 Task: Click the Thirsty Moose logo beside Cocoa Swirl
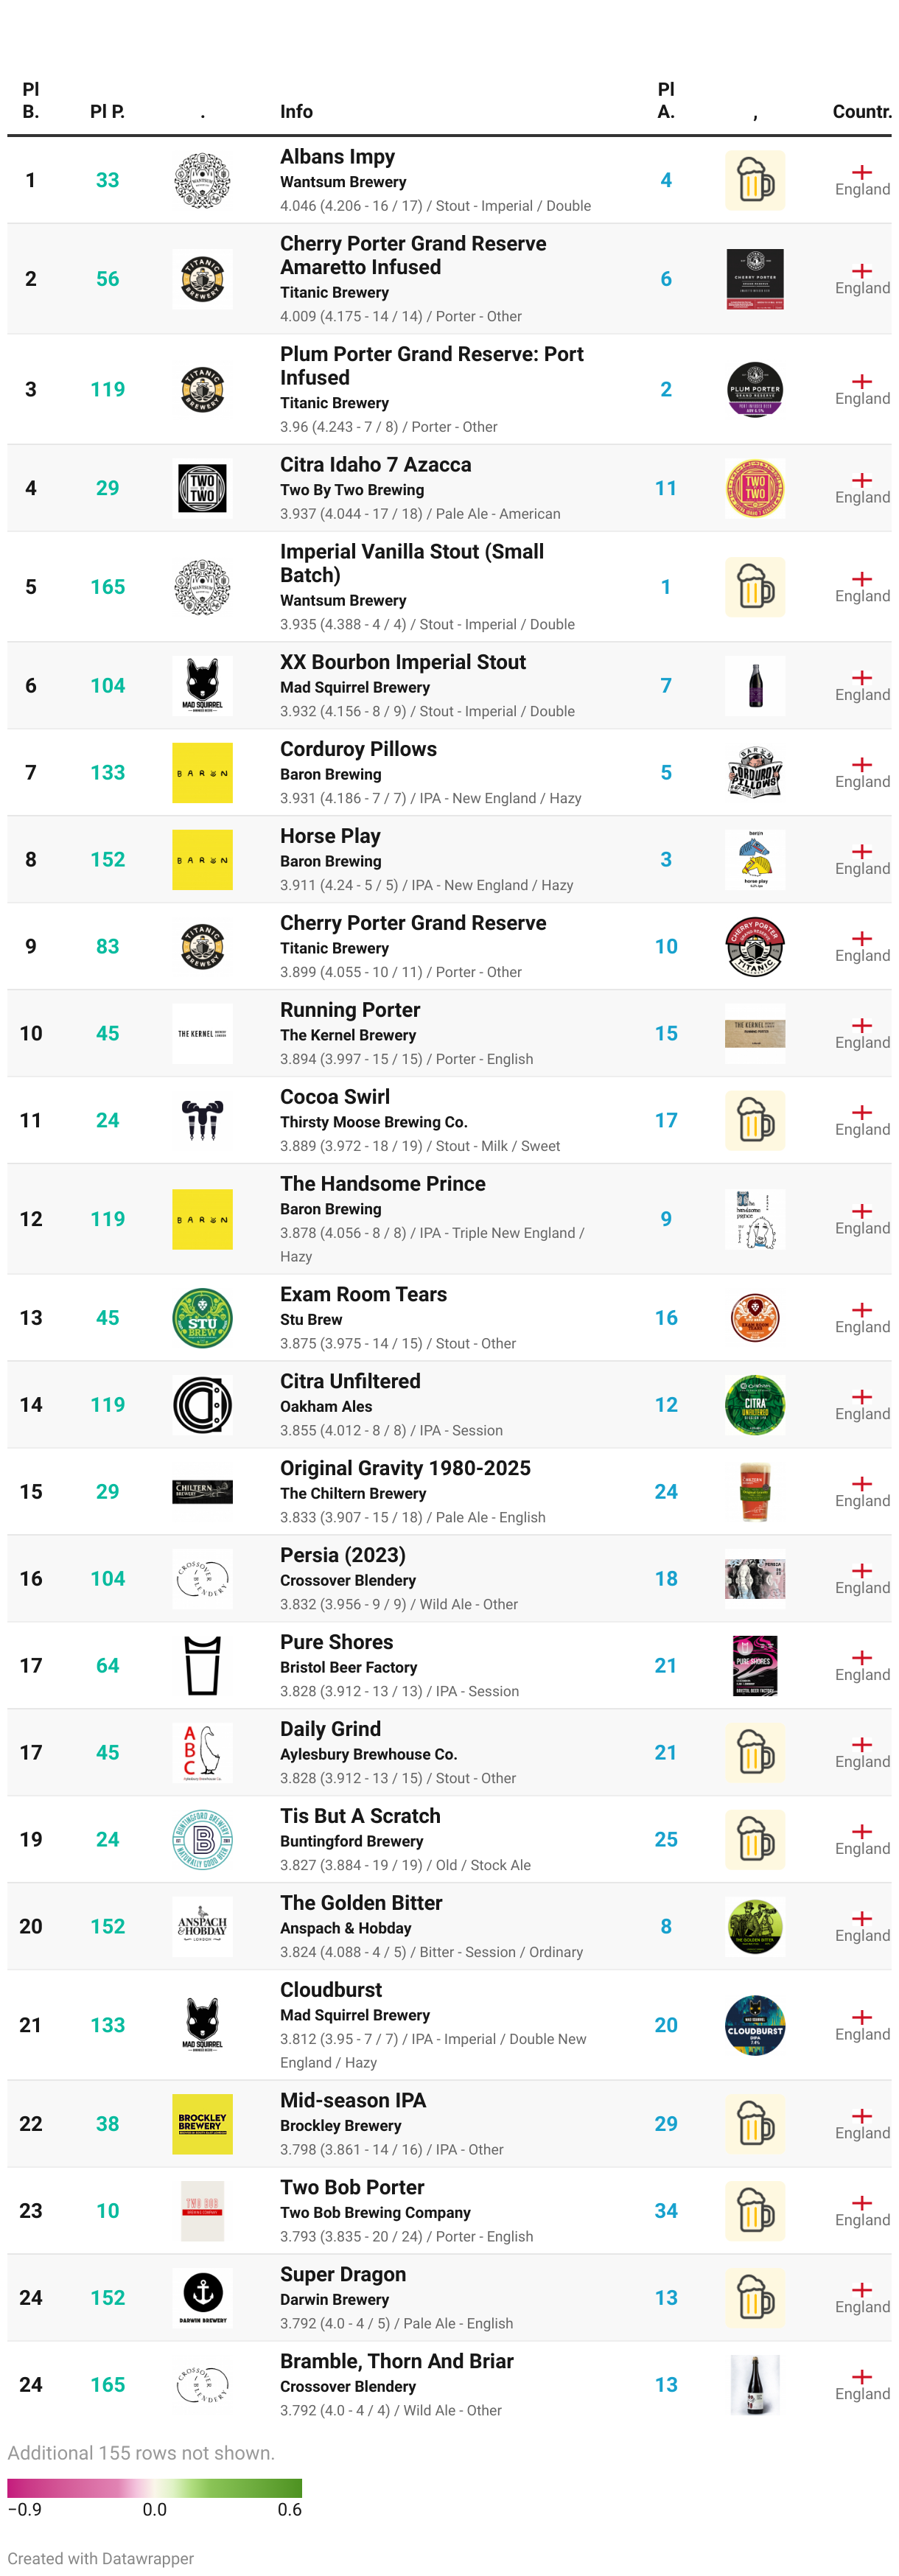pos(202,1121)
